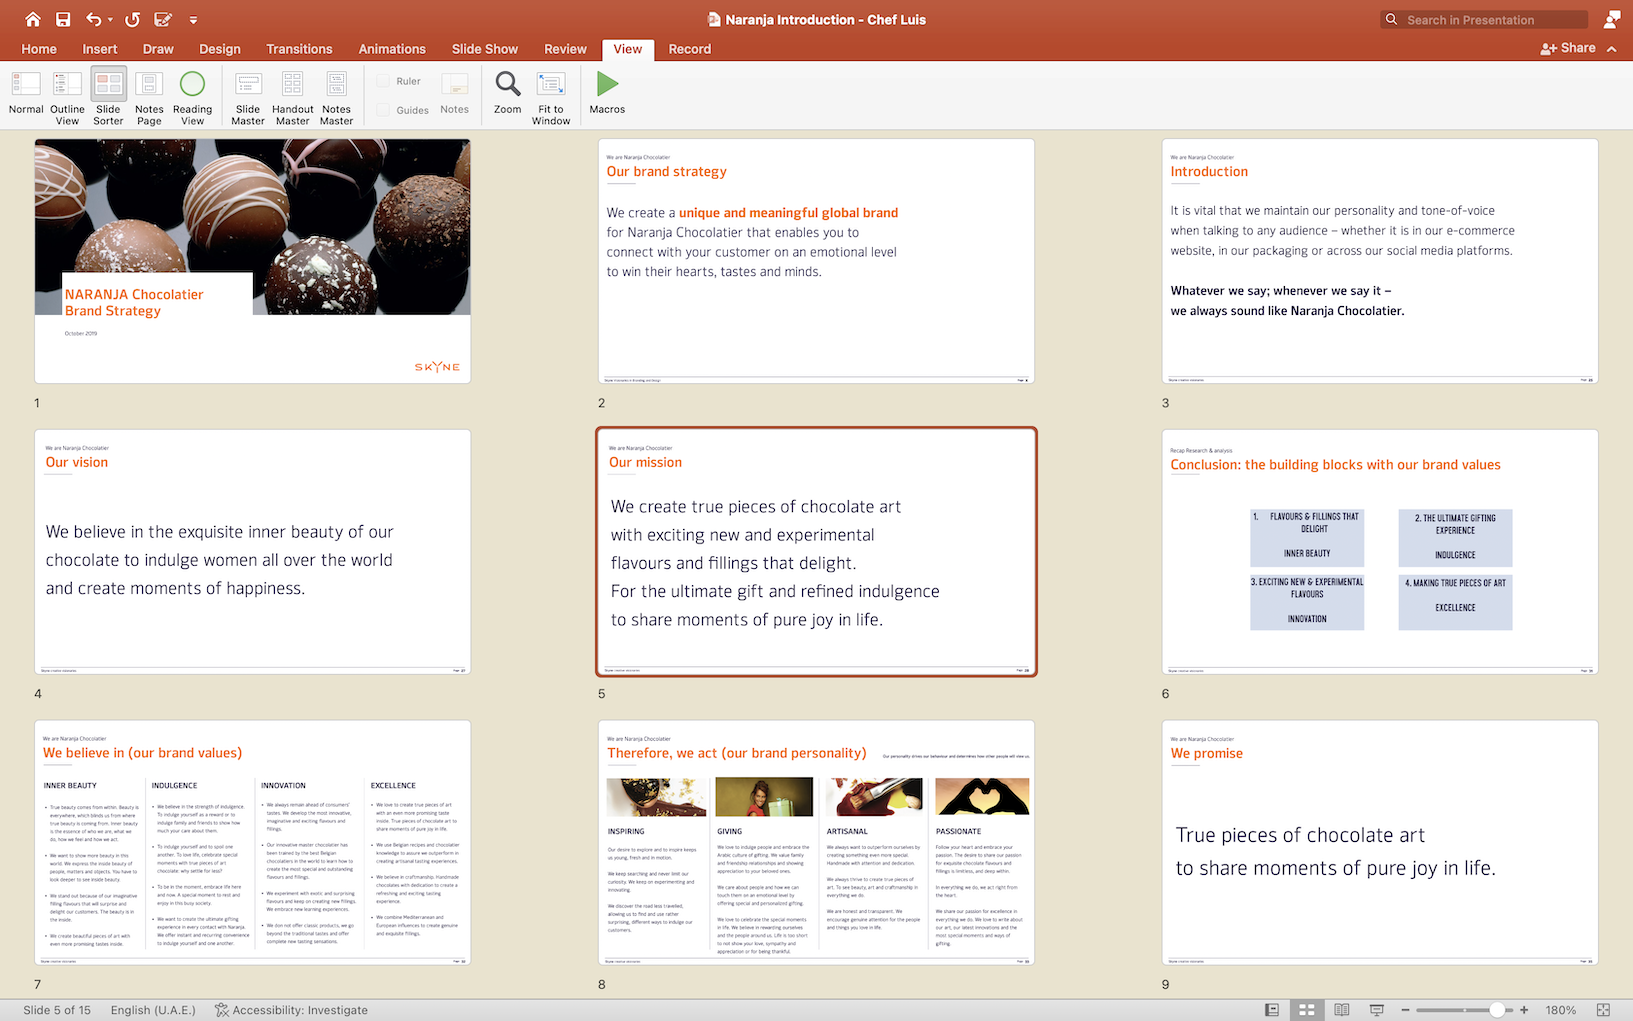The image size is (1633, 1021).
Task: Select slide 7 We believe in
Action: 253,843
